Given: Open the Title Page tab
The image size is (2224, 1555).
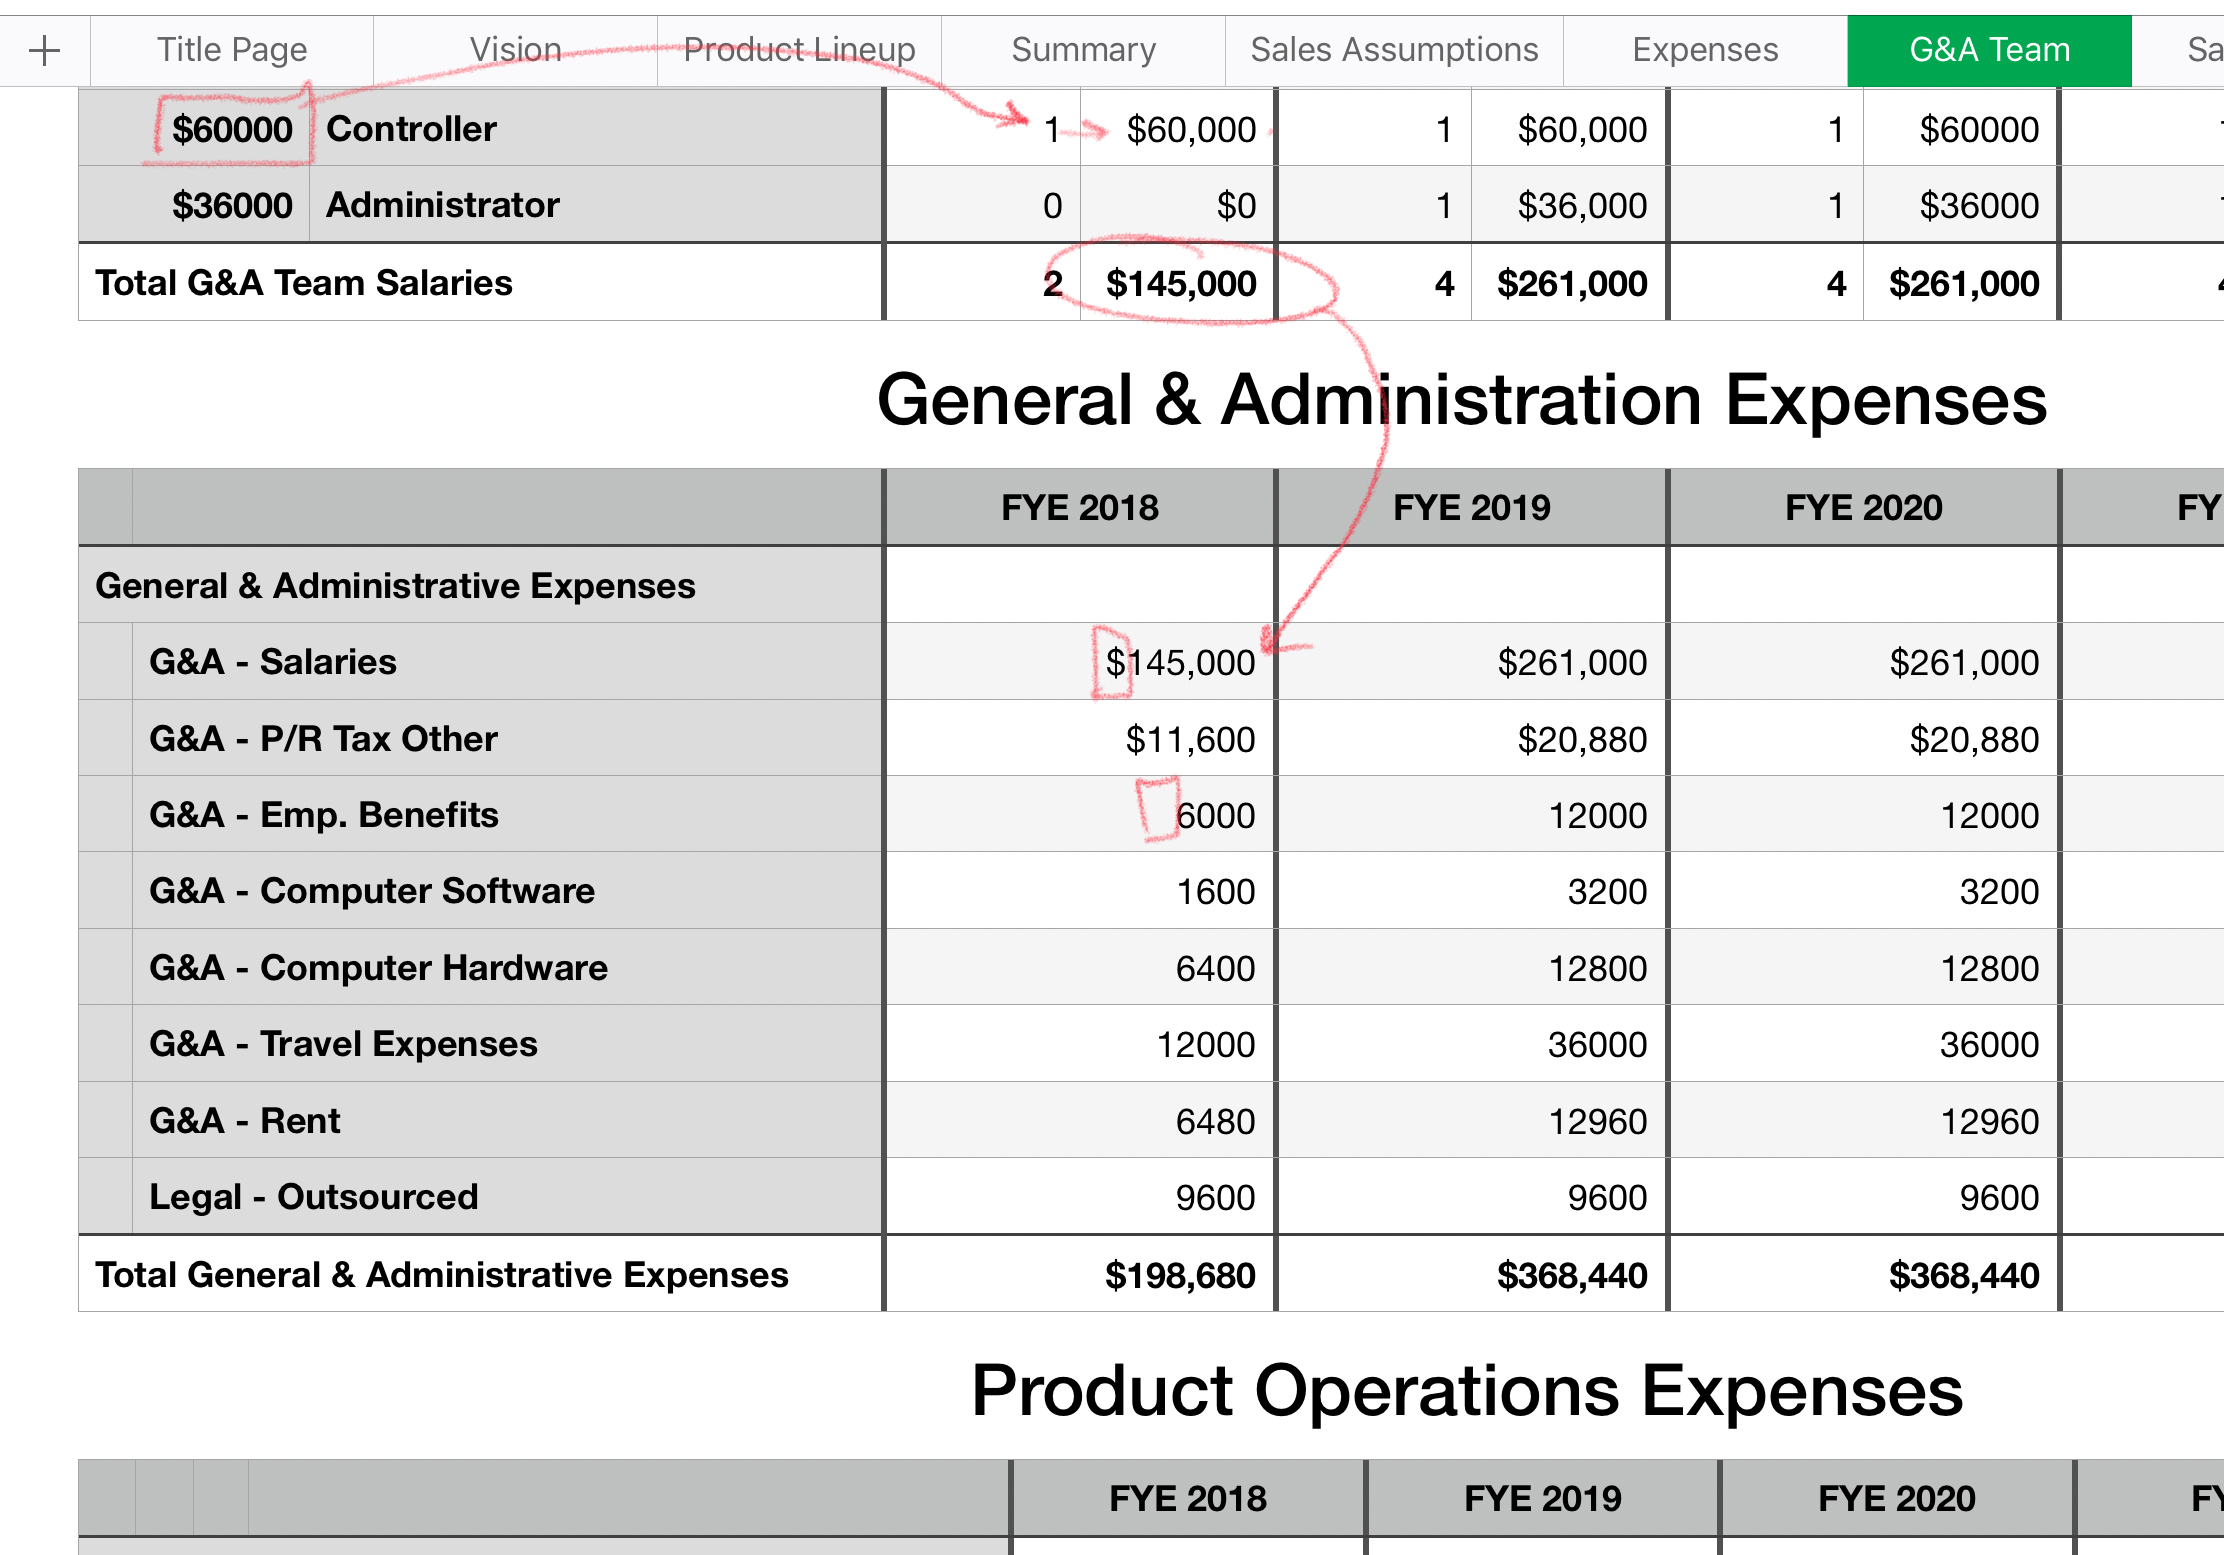Looking at the screenshot, I should click(x=232, y=50).
